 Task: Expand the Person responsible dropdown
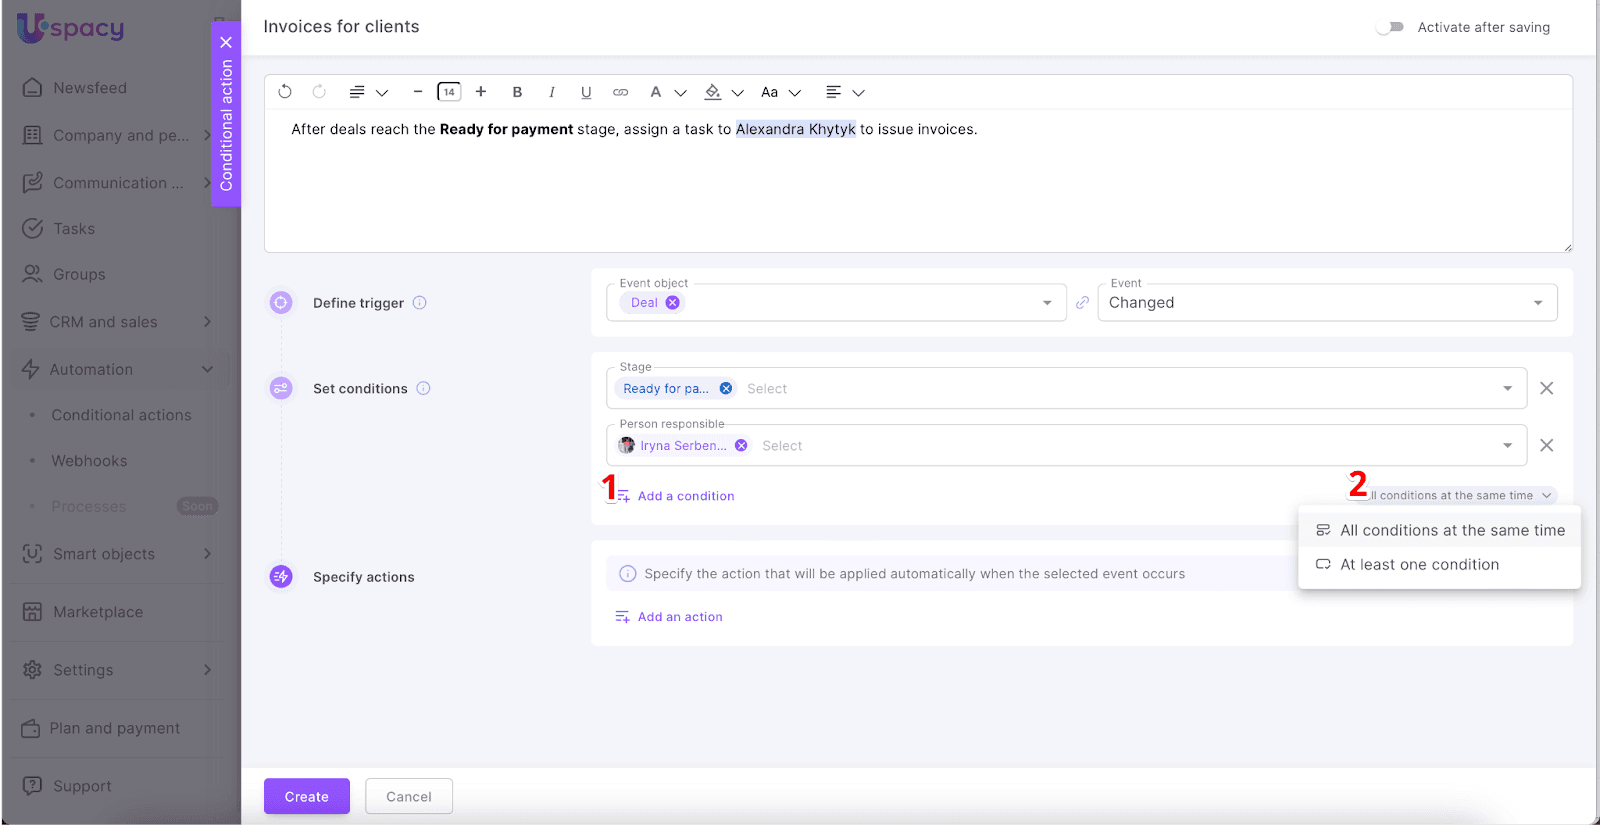click(x=1507, y=446)
